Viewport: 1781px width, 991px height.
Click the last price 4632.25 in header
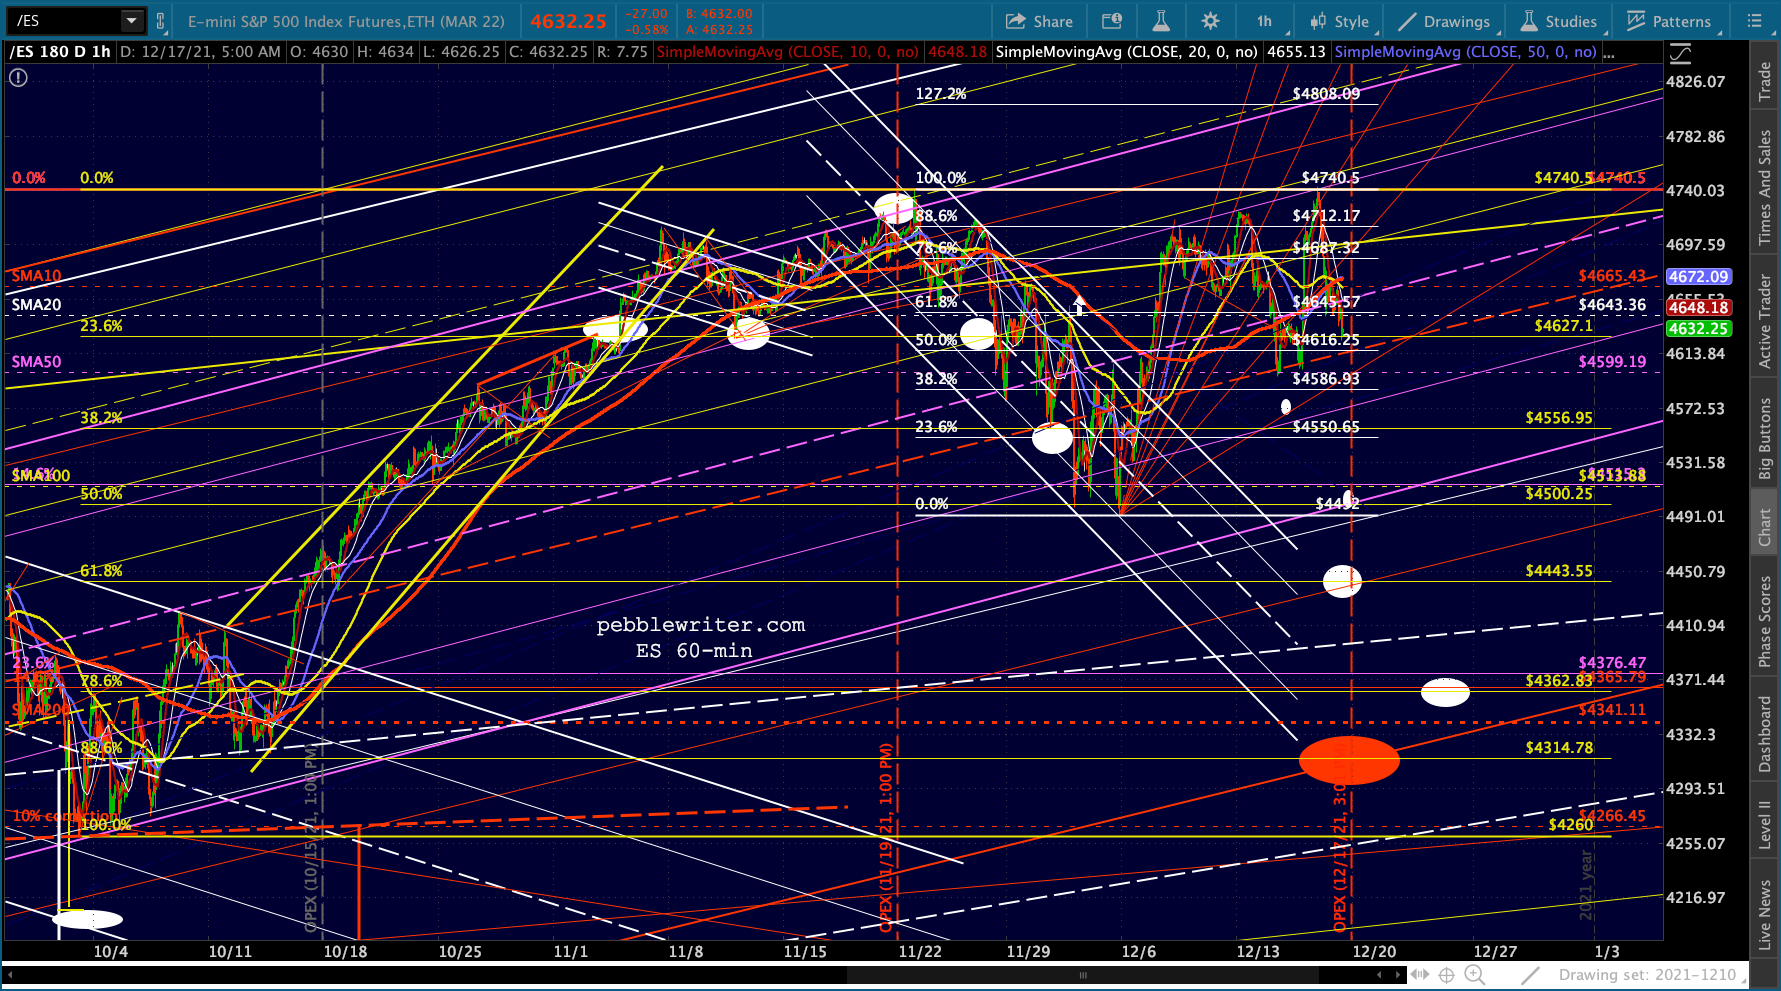tap(568, 21)
